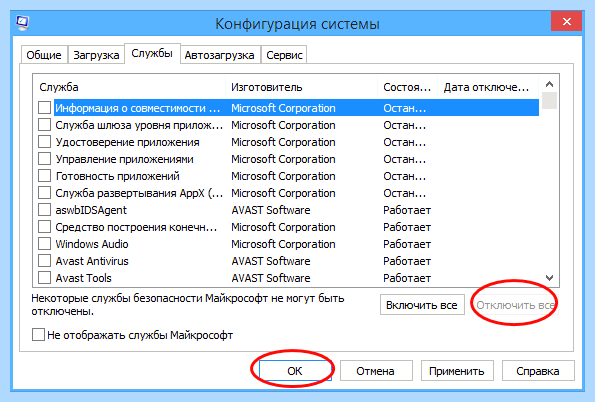Select the Avast Antivirus service name
The image size is (595, 402).
tap(92, 261)
